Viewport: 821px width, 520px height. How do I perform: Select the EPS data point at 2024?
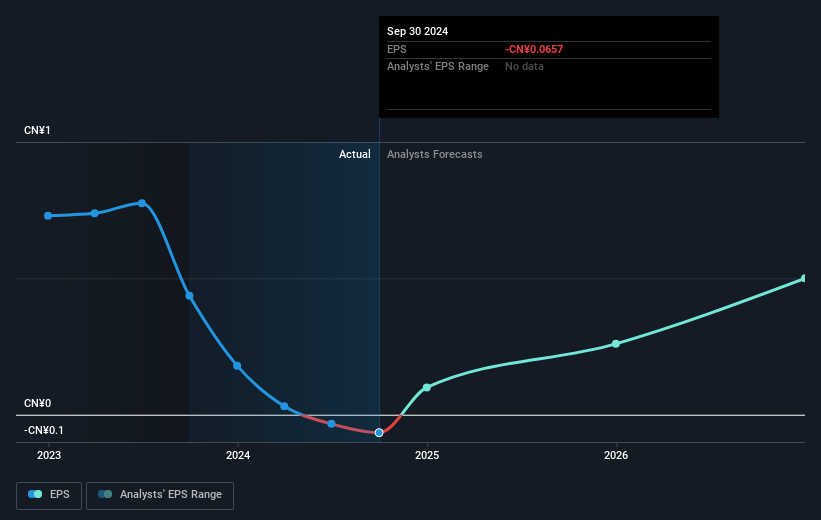(237, 366)
